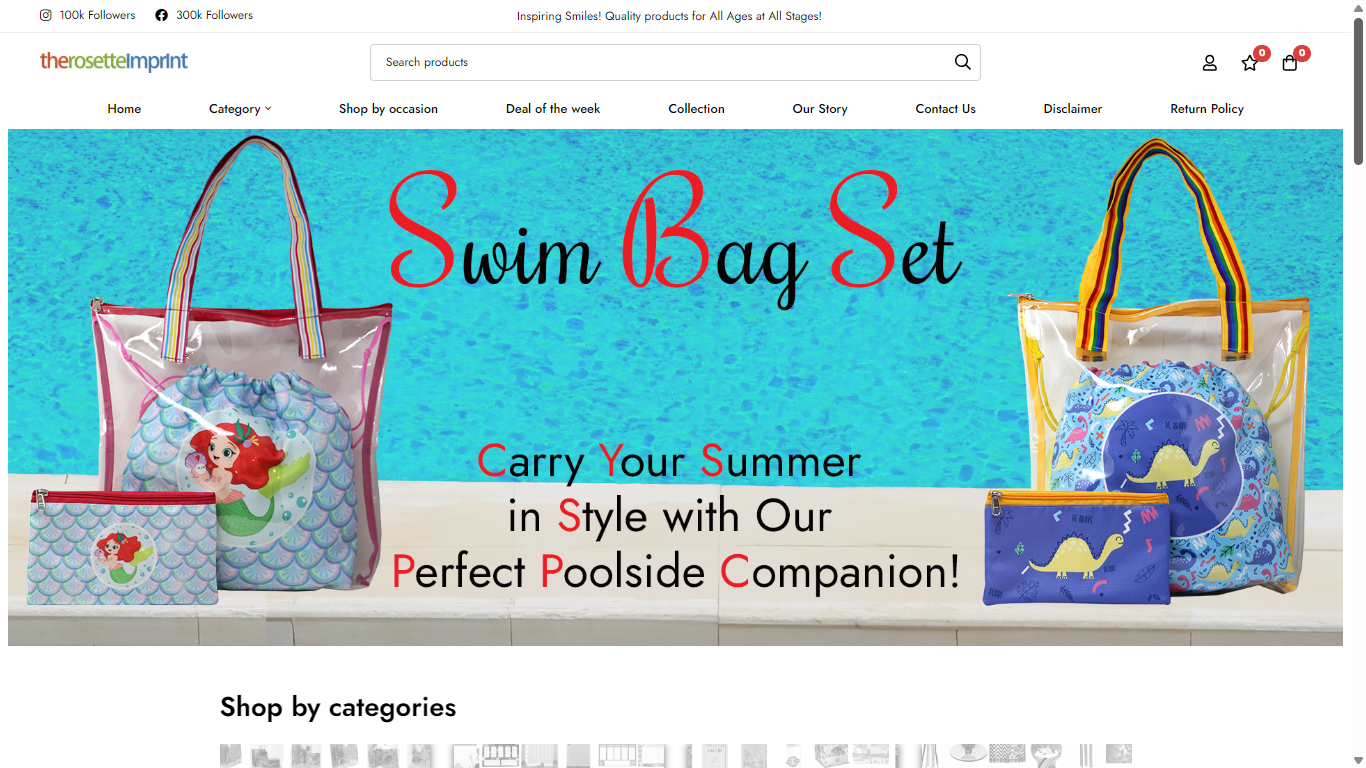Image resolution: width=1366 pixels, height=768 pixels.
Task: View the Return Policy page
Action: point(1207,108)
